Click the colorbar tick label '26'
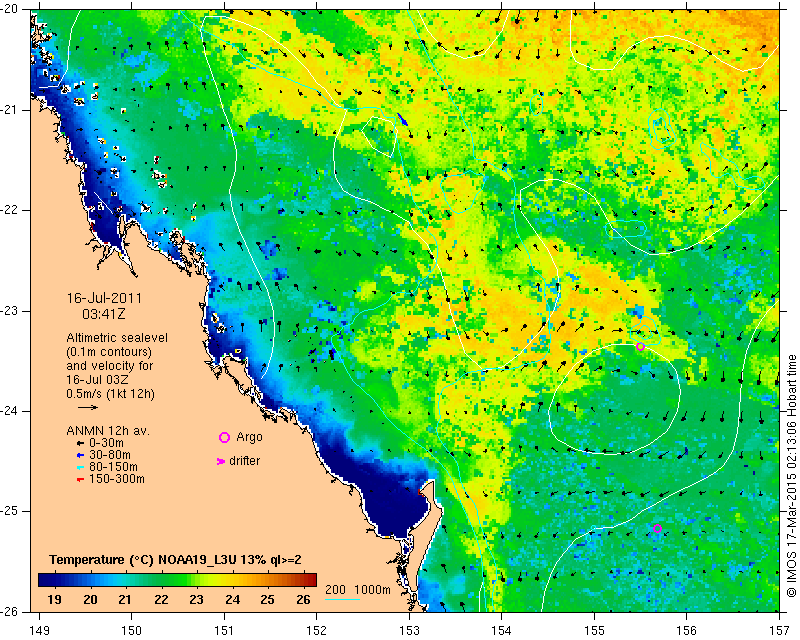This screenshot has width=800, height=640. pos(303,599)
